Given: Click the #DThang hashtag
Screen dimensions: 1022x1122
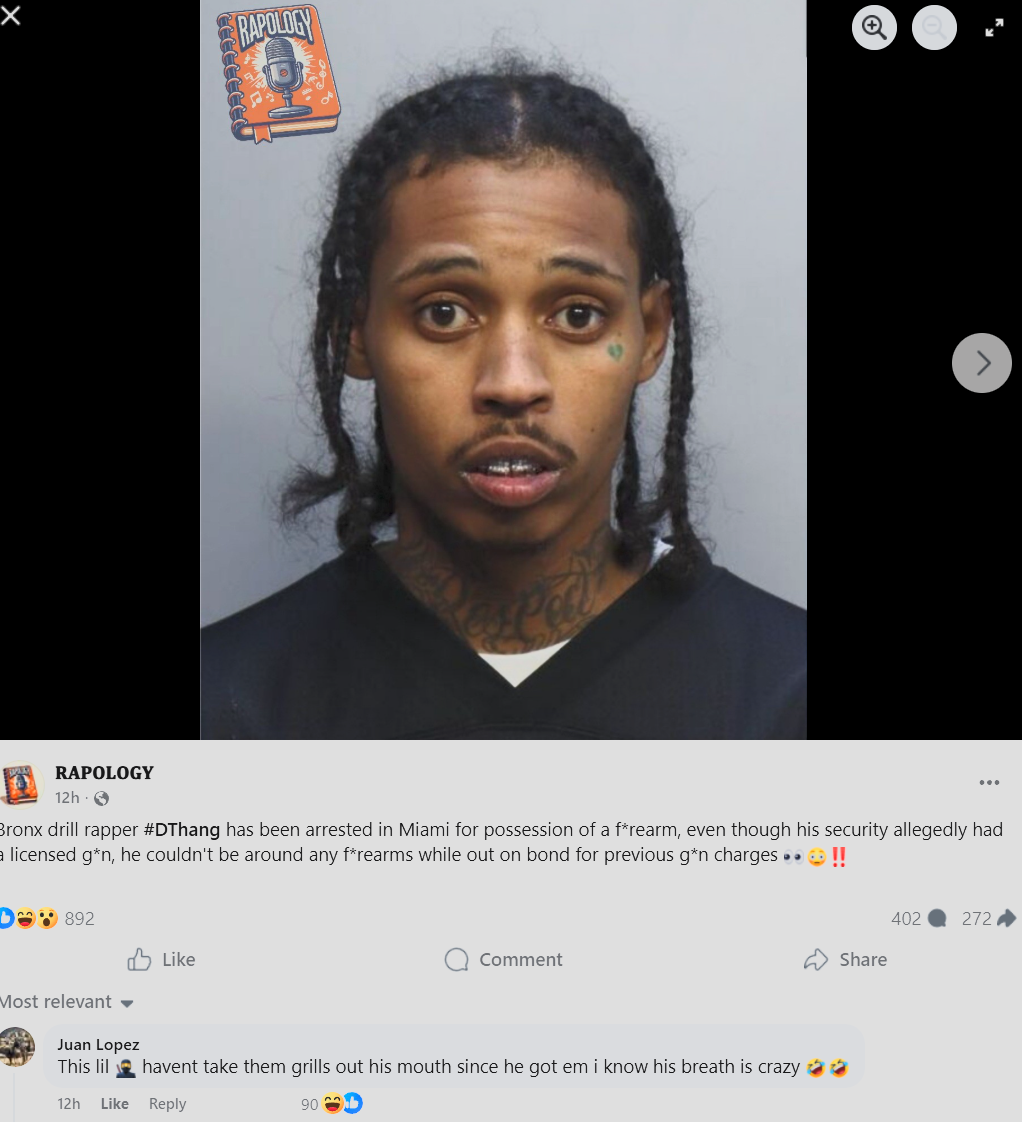Looking at the screenshot, I should pos(182,829).
